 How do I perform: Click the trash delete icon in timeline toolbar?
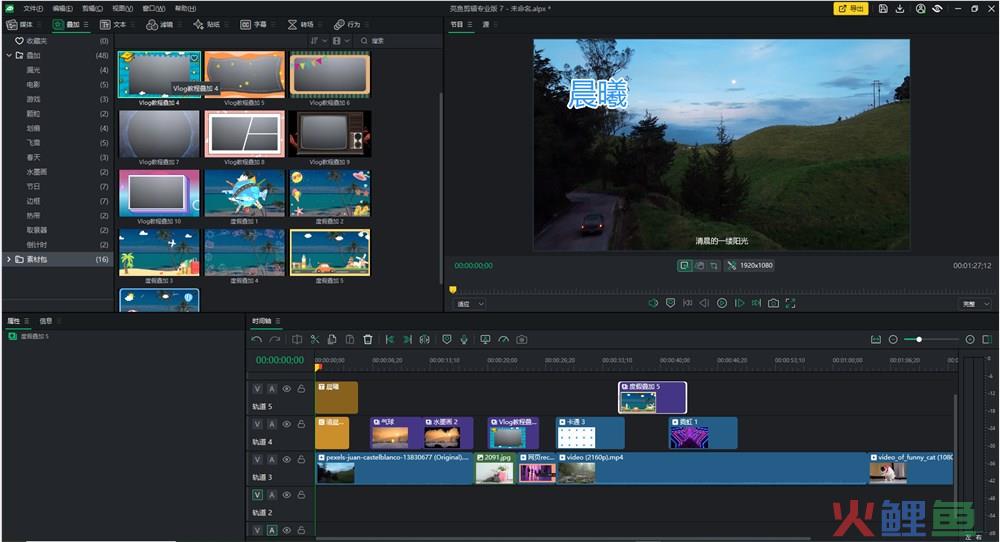(368, 340)
